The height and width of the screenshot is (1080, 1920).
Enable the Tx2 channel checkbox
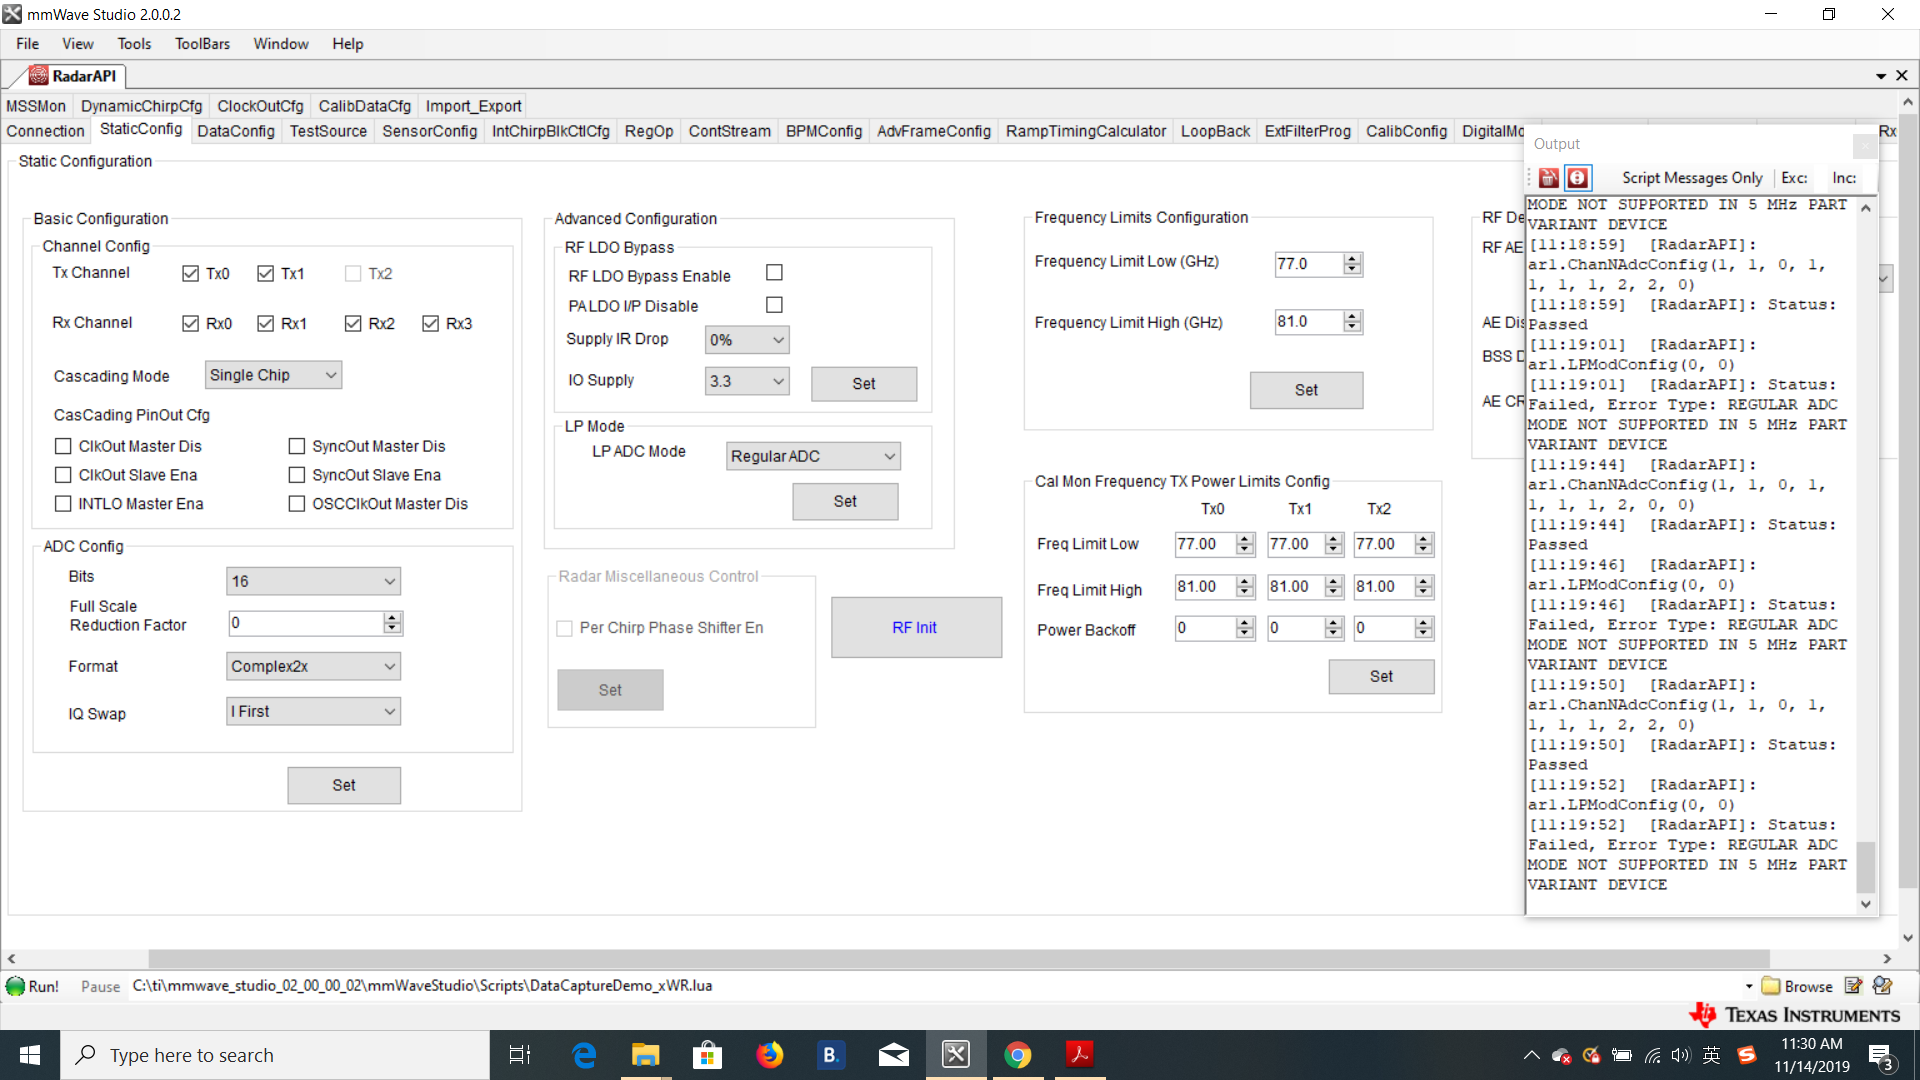coord(353,274)
